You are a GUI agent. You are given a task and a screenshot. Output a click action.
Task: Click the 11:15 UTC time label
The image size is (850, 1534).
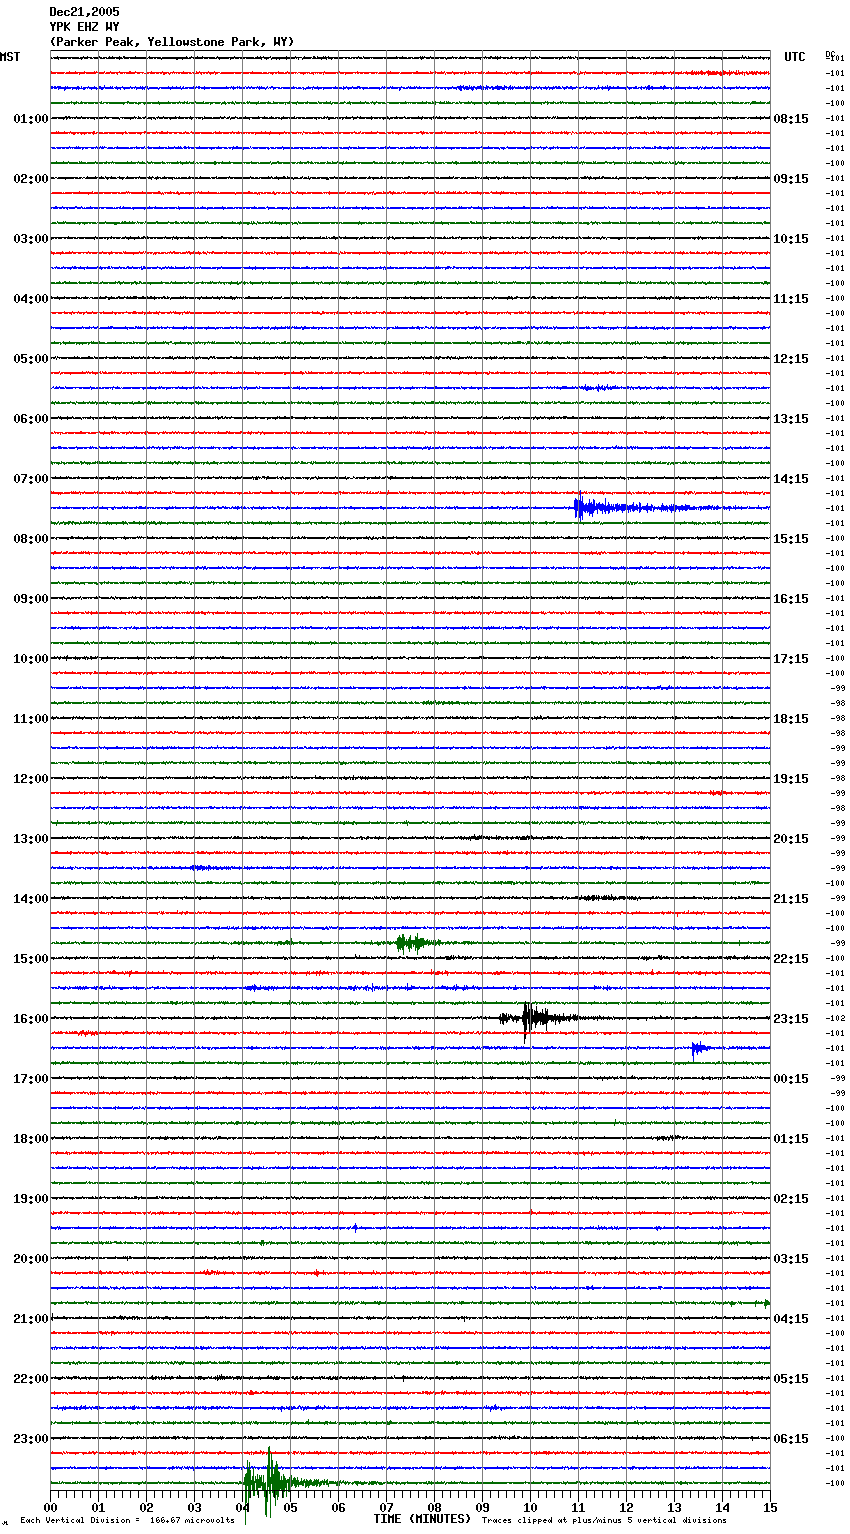(791, 299)
